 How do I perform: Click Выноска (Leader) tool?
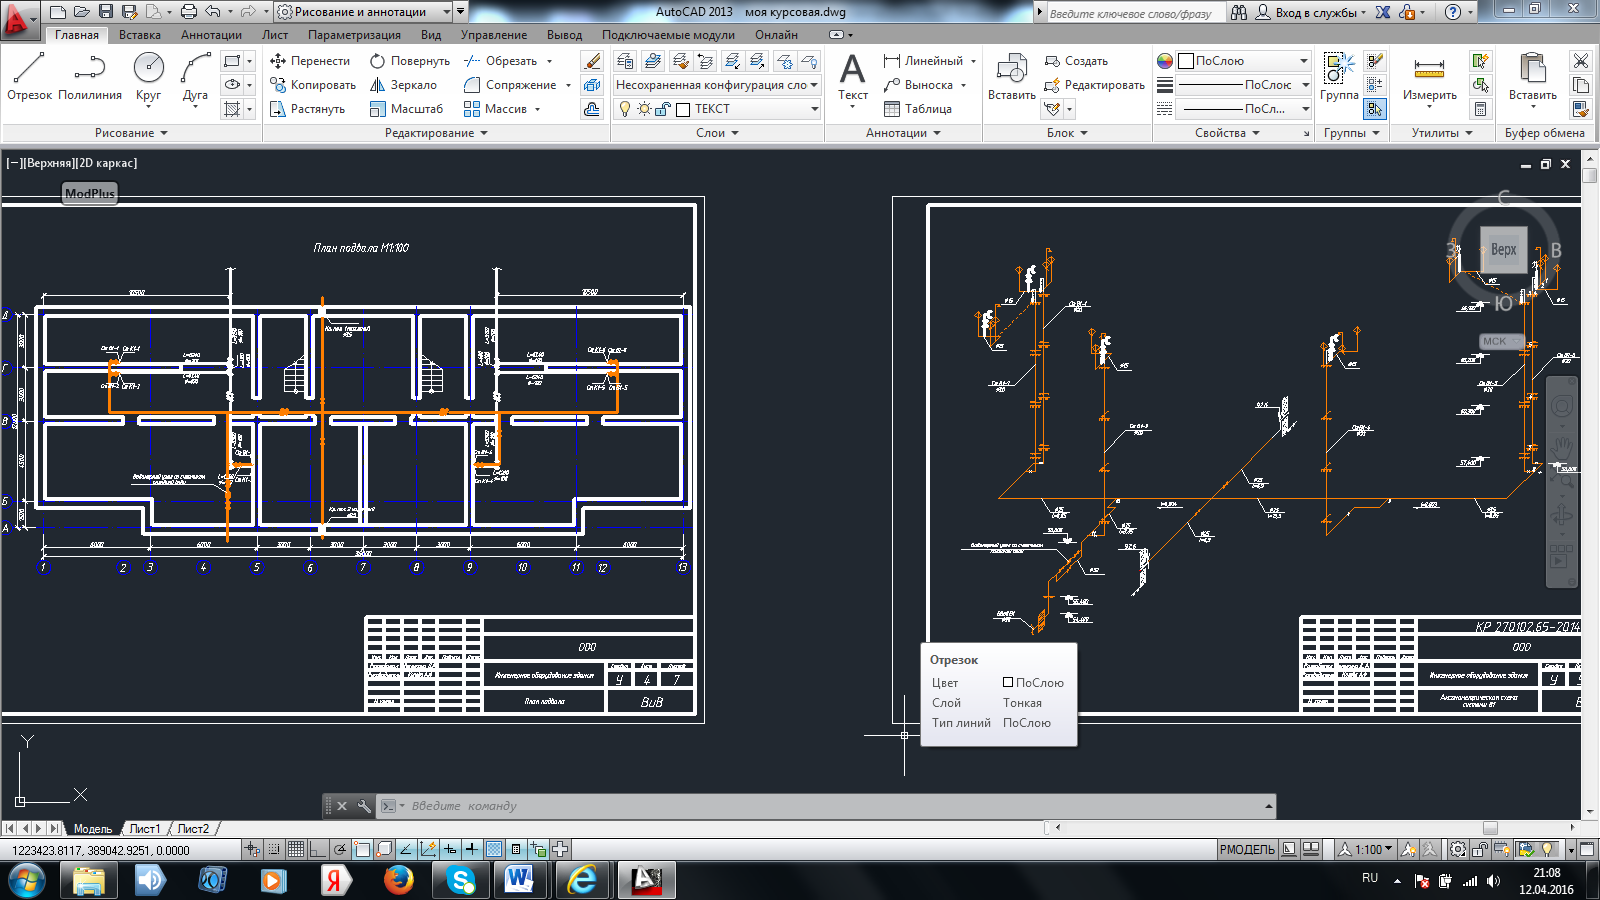click(x=918, y=85)
